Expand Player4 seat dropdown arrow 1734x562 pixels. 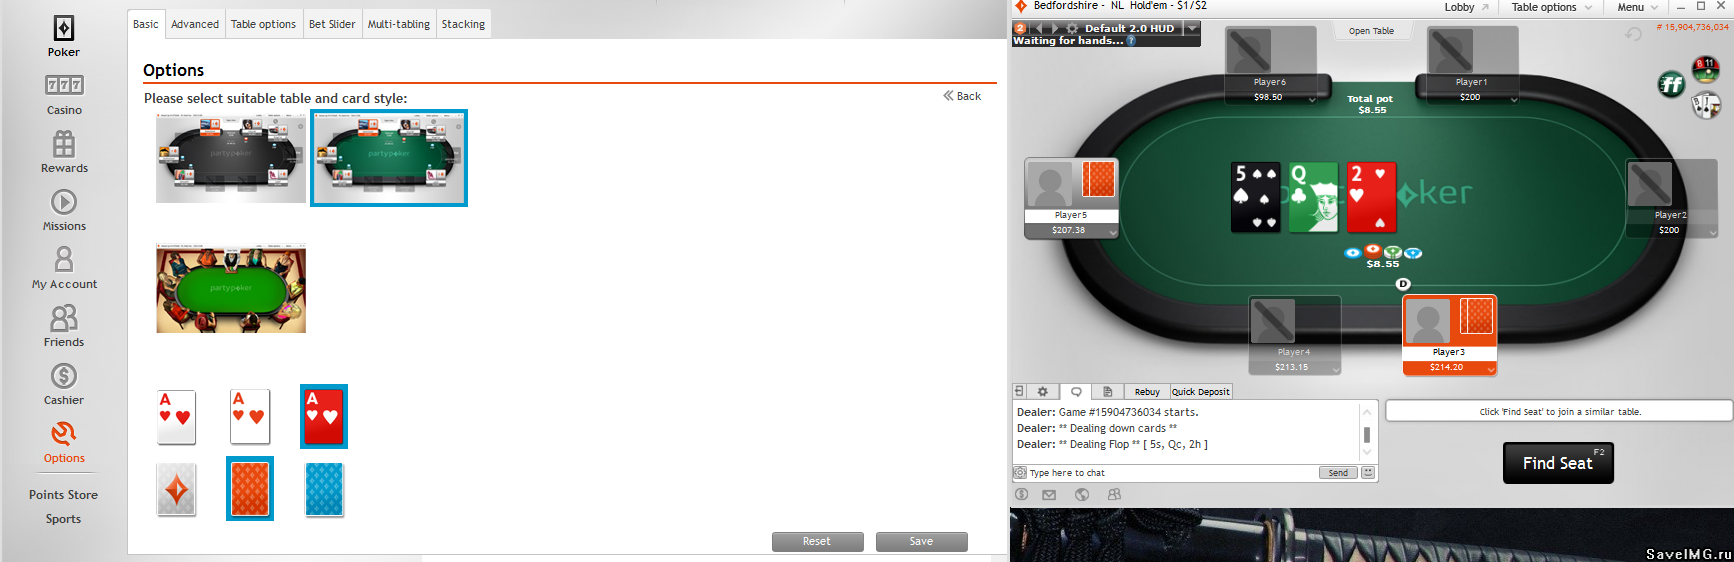tap(1336, 369)
